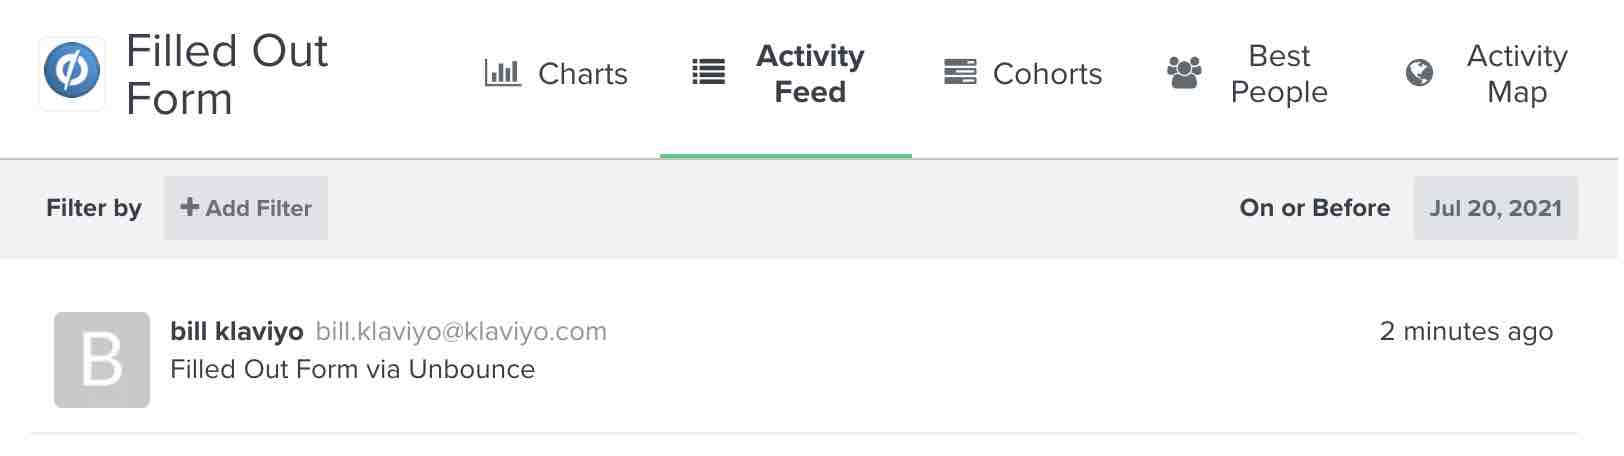Show the Activity Map tab
Viewport: 1624px width, 456px height.
pyautogui.click(x=1516, y=74)
